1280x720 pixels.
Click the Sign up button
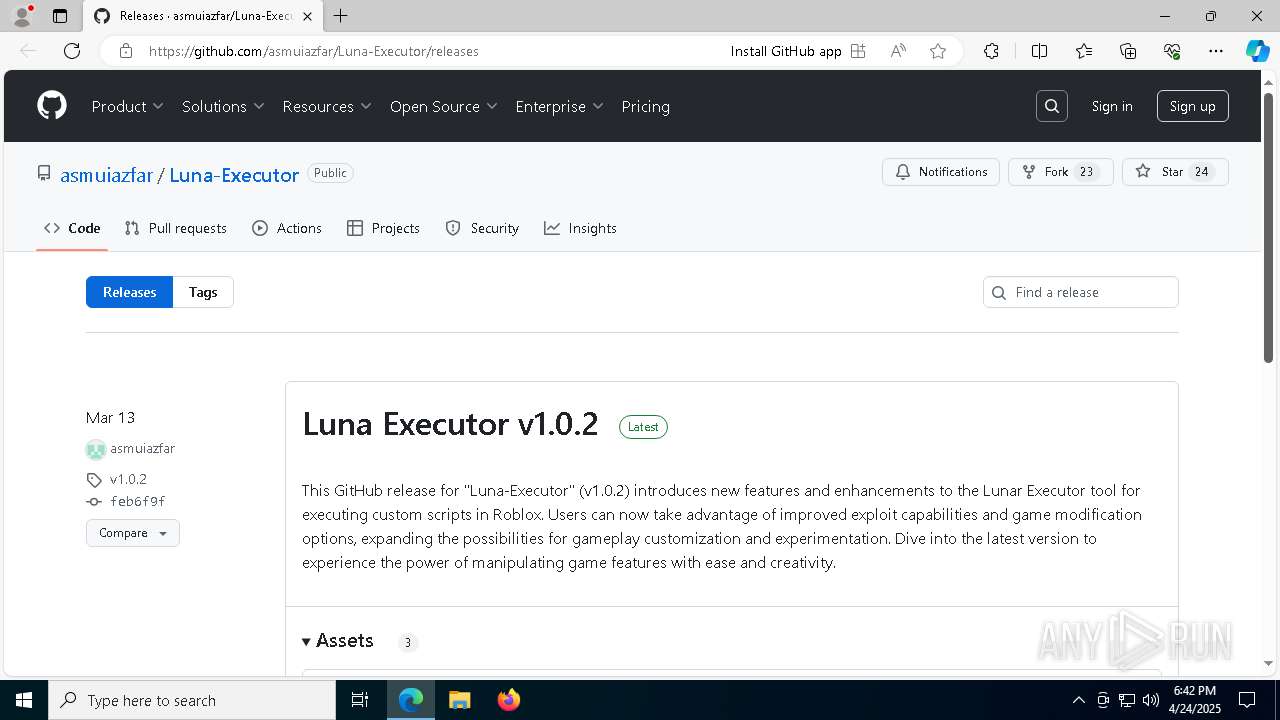coord(1193,106)
